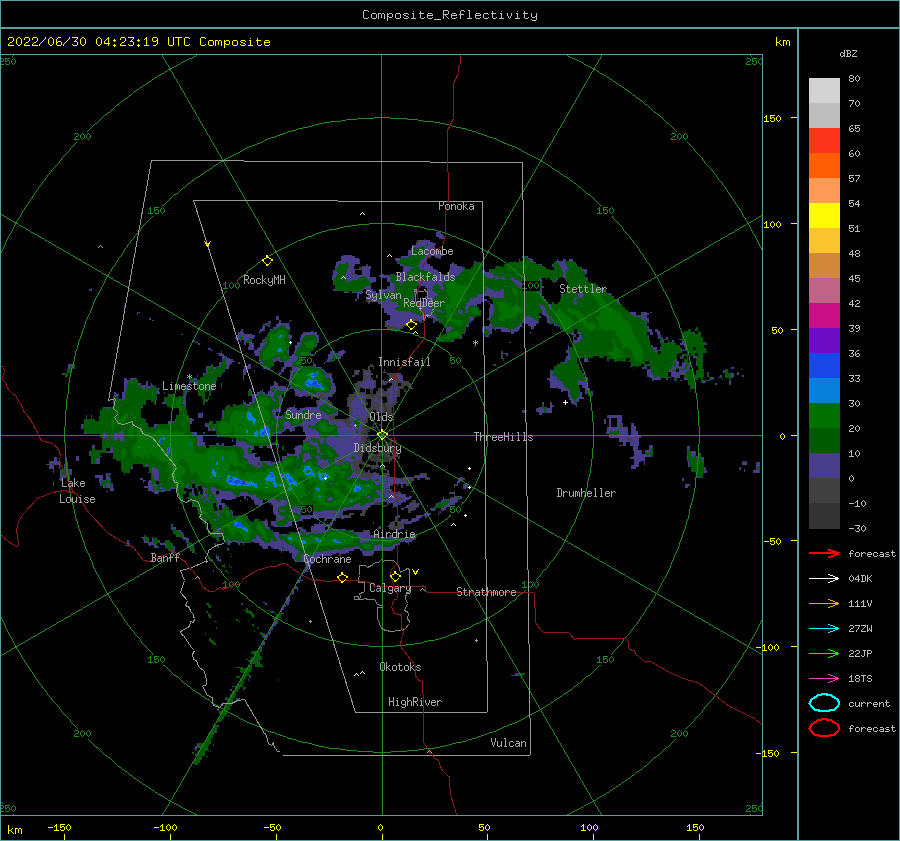The height and width of the screenshot is (841, 900).
Task: Choose the green 22JP arrow legend entry
Action: tap(824, 653)
